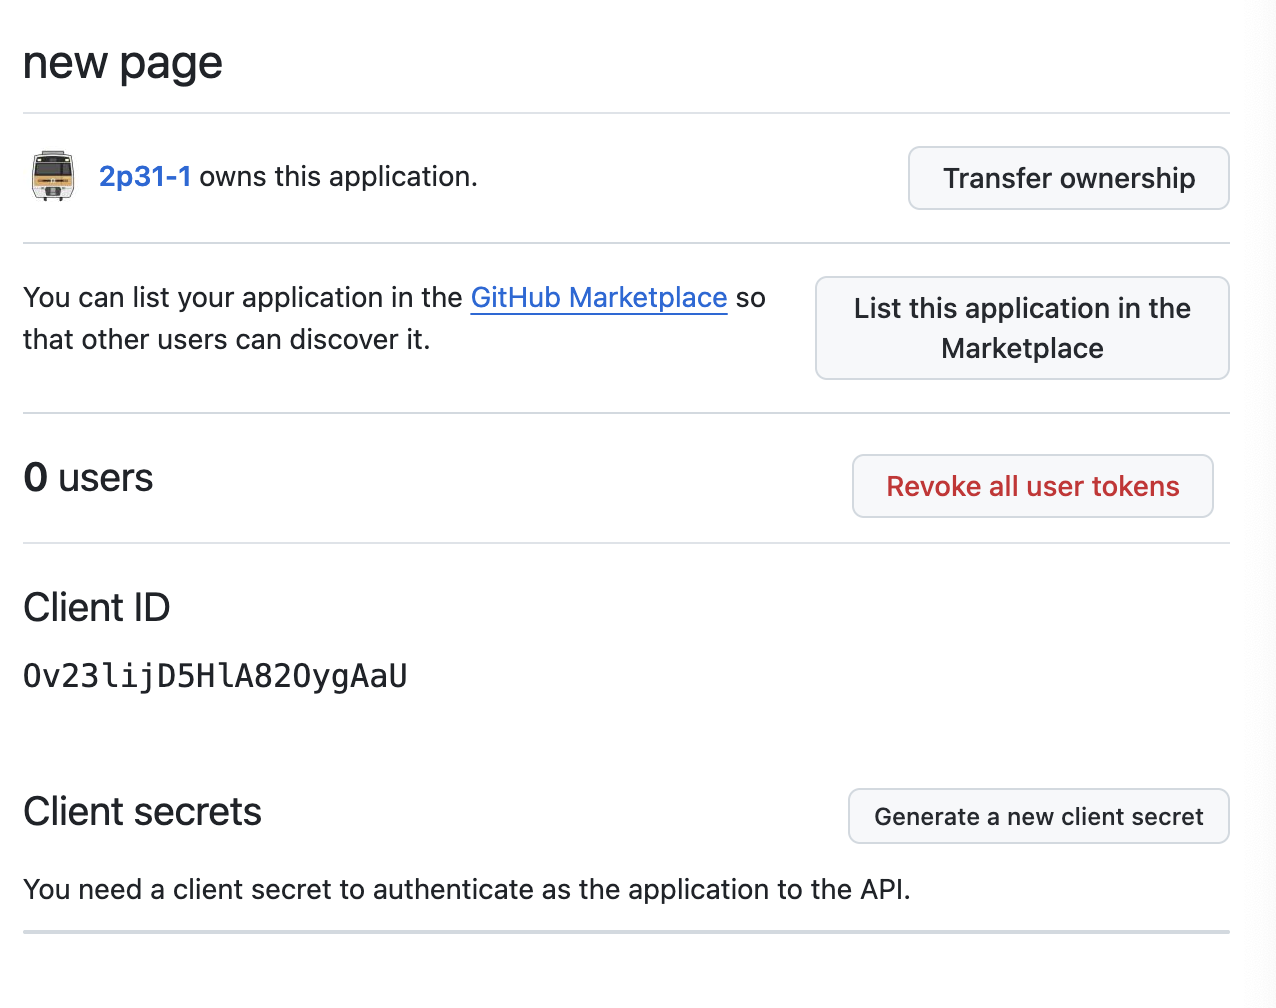
Task: Click the "Client secrets" heading
Action: pos(142,812)
